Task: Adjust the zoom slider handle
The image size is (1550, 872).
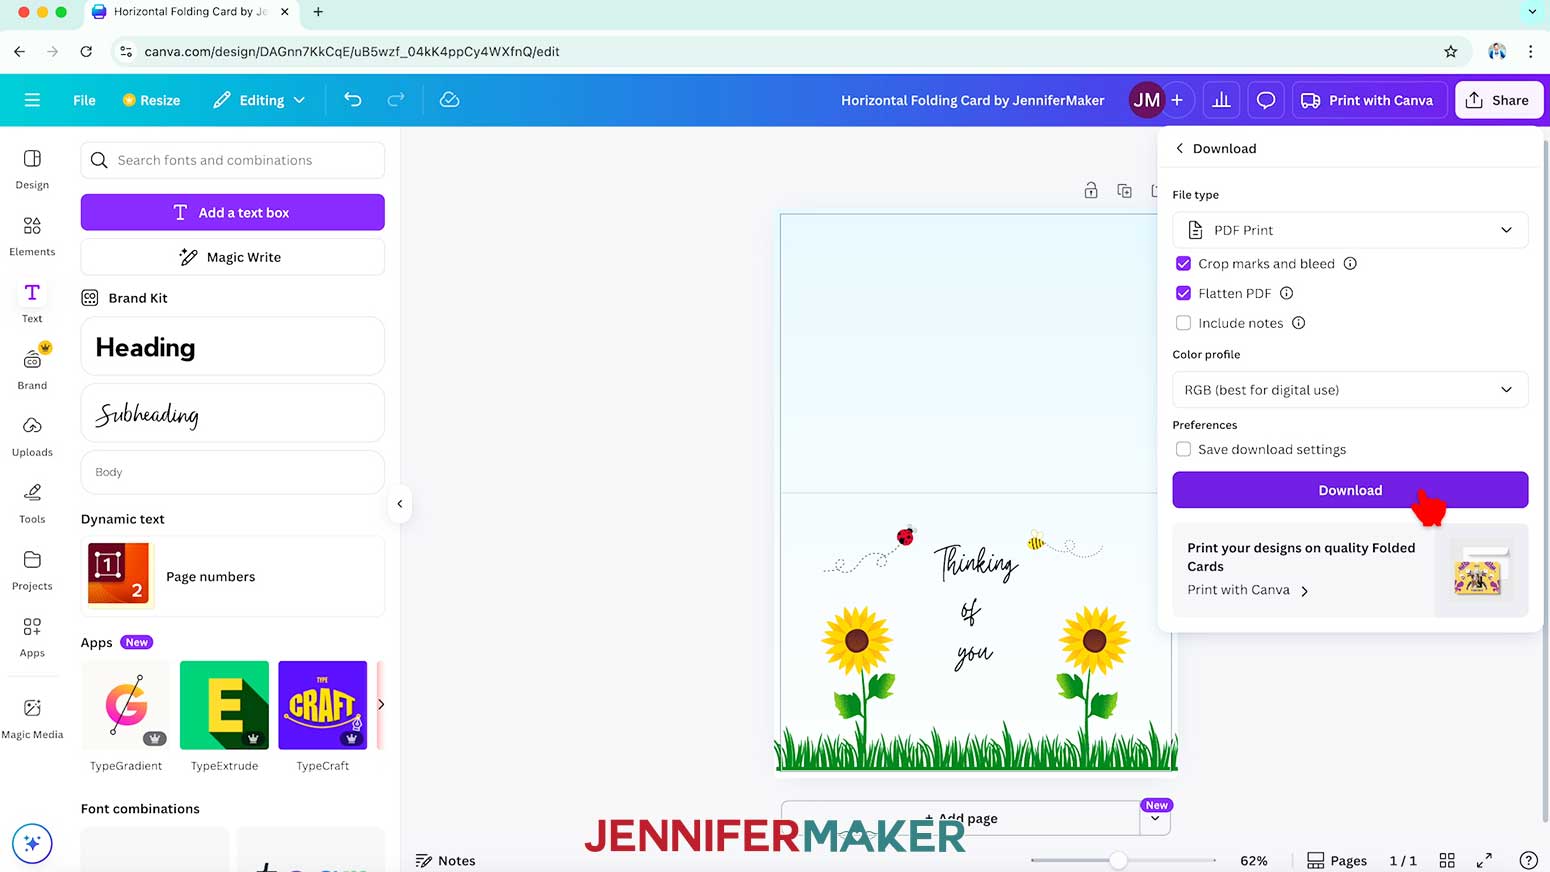Action: (x=1118, y=860)
